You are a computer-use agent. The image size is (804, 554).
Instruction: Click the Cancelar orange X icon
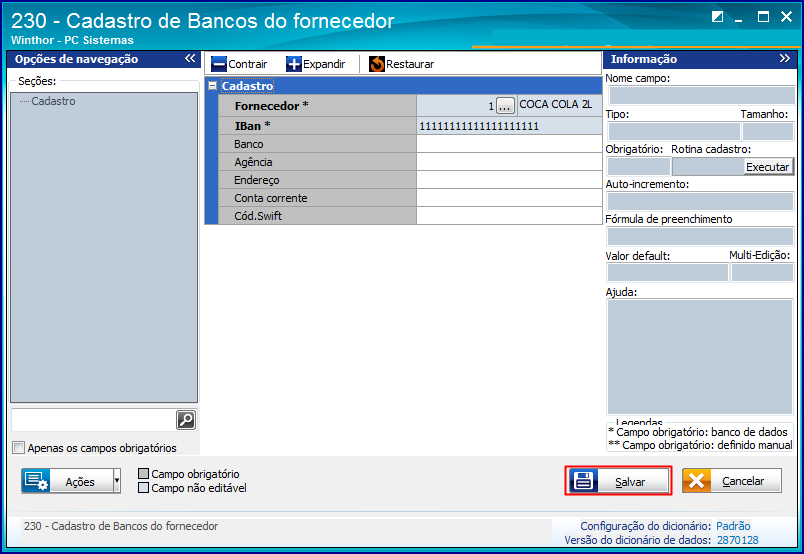pos(696,481)
